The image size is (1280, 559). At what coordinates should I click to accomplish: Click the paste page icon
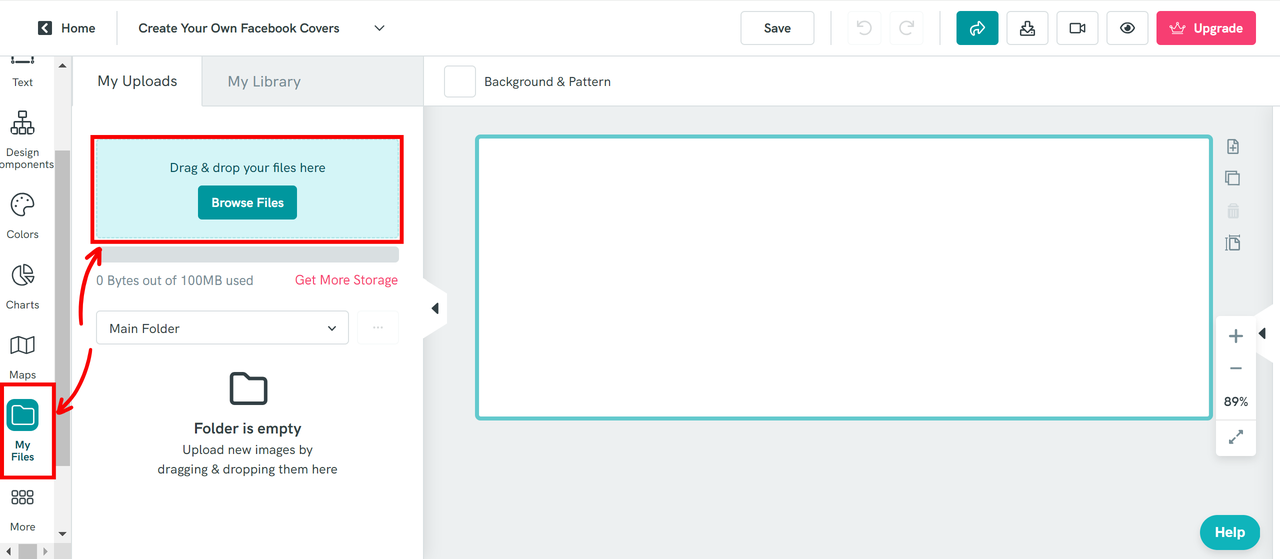tap(1233, 243)
